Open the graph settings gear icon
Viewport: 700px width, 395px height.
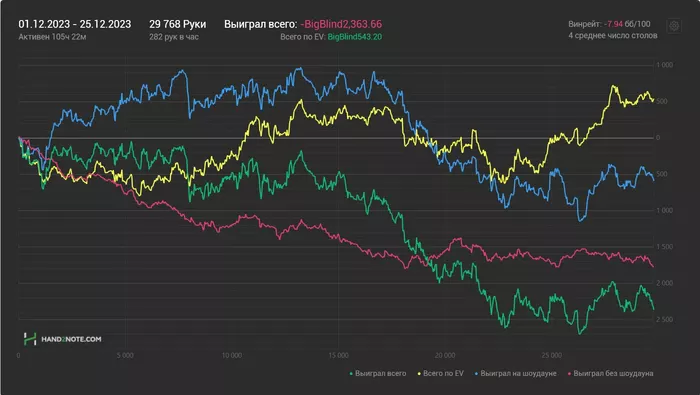click(674, 26)
